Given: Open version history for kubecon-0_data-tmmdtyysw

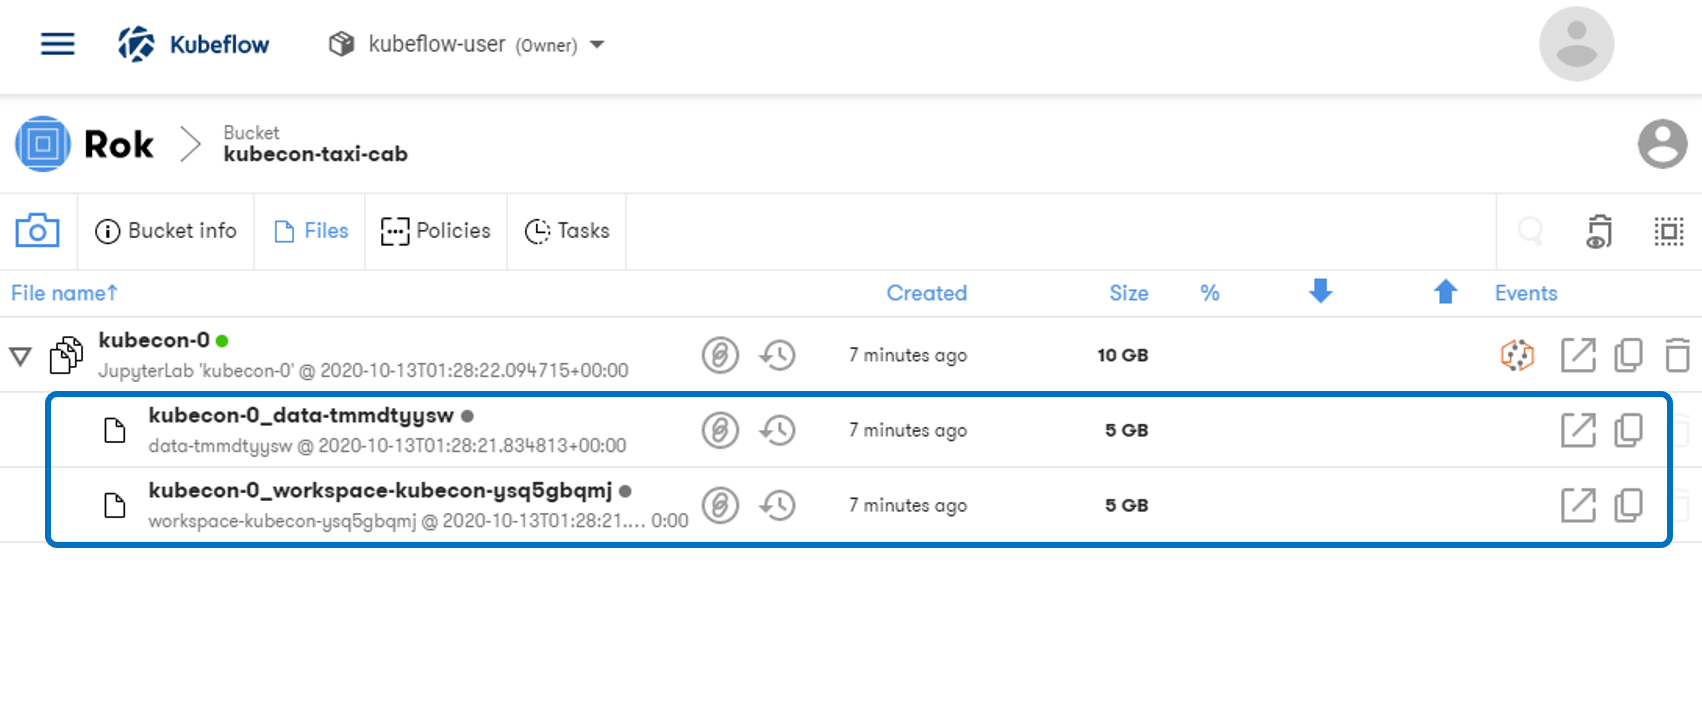Looking at the screenshot, I should 777,430.
